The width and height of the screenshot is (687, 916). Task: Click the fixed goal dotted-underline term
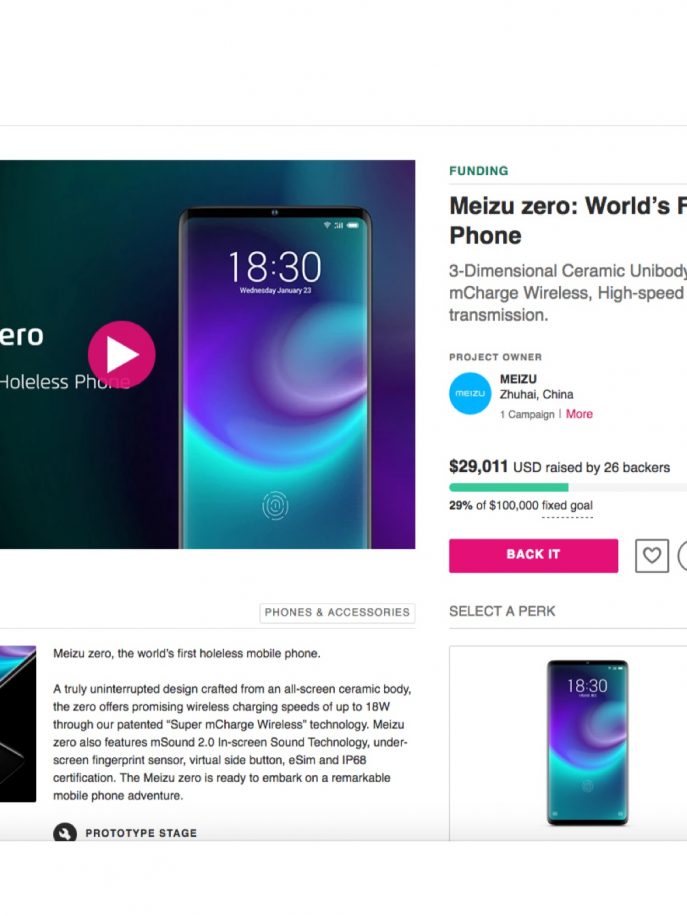[567, 506]
